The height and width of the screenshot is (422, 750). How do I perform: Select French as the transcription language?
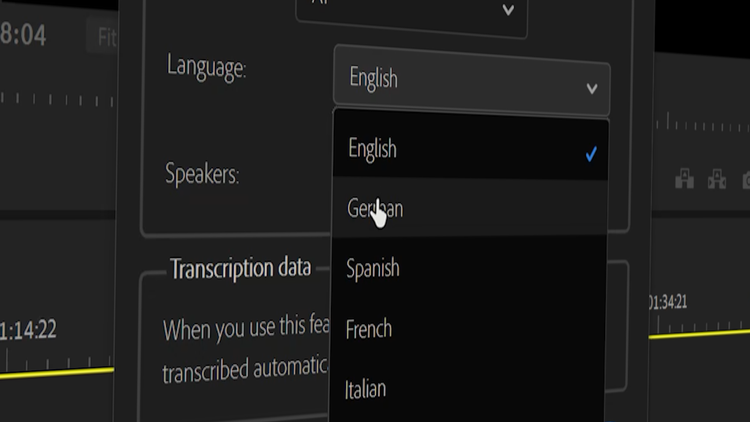[x=369, y=328]
